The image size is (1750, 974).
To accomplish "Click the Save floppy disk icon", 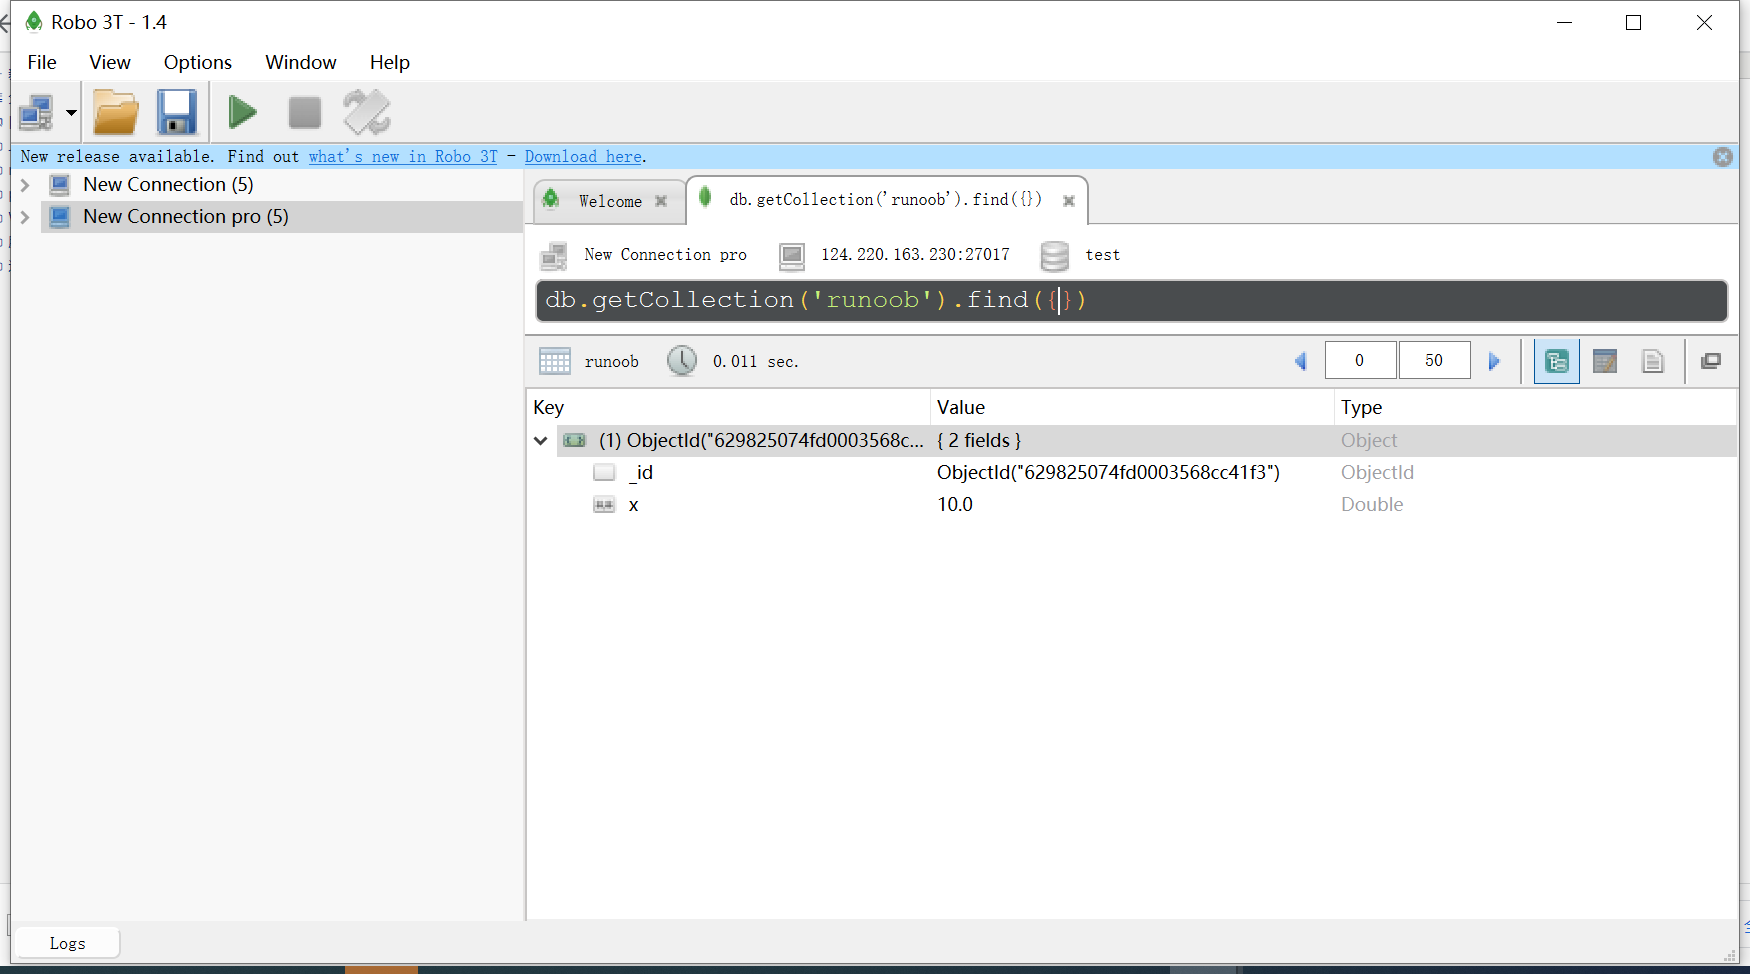I will pos(177,112).
